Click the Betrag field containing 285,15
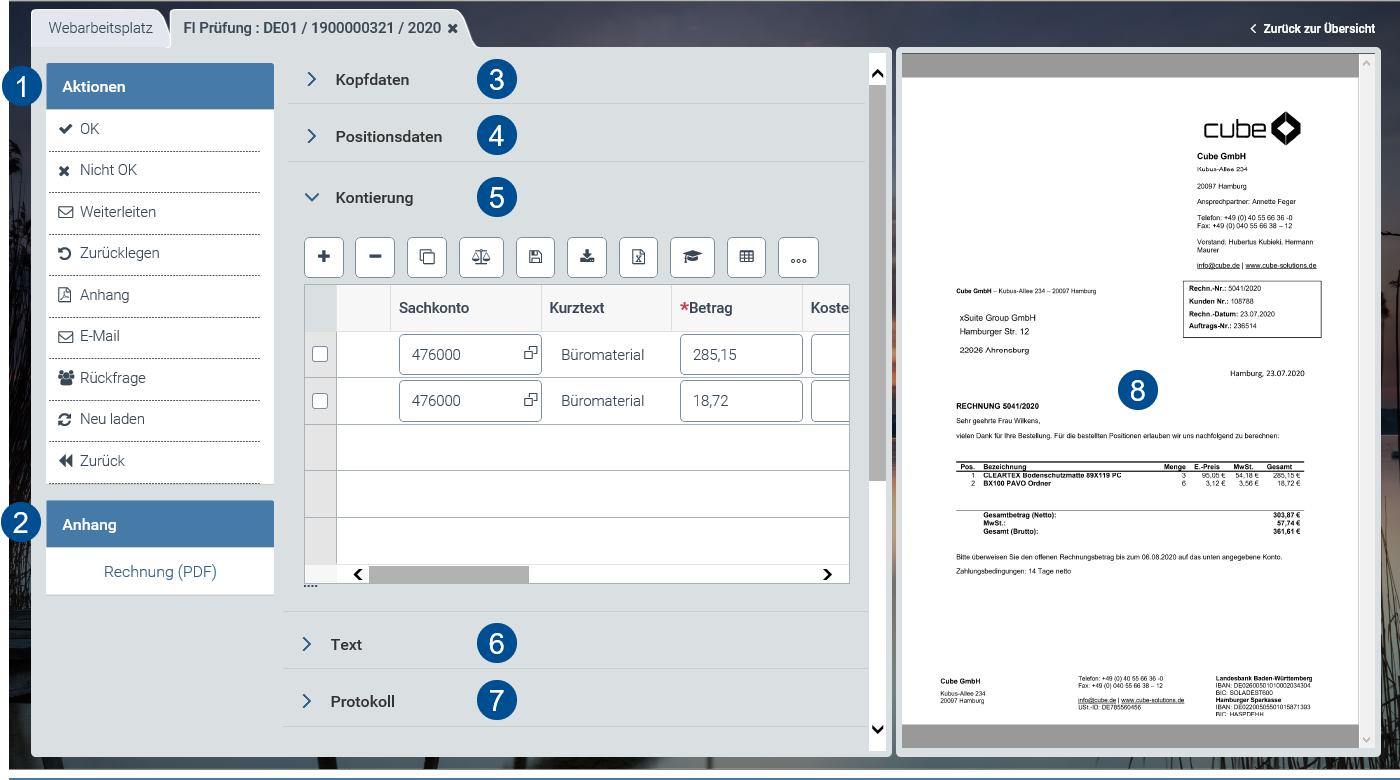1400x780 pixels. coord(740,354)
